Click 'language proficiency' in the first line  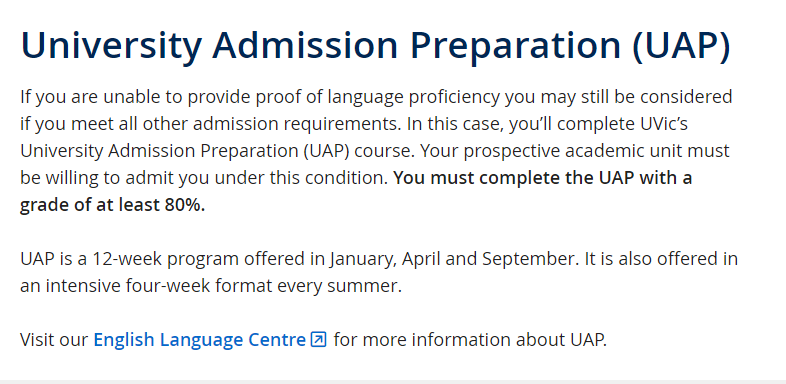tap(414, 96)
